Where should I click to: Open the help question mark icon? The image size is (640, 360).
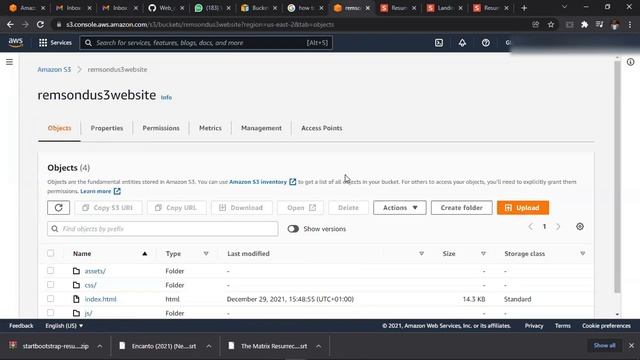(x=485, y=42)
